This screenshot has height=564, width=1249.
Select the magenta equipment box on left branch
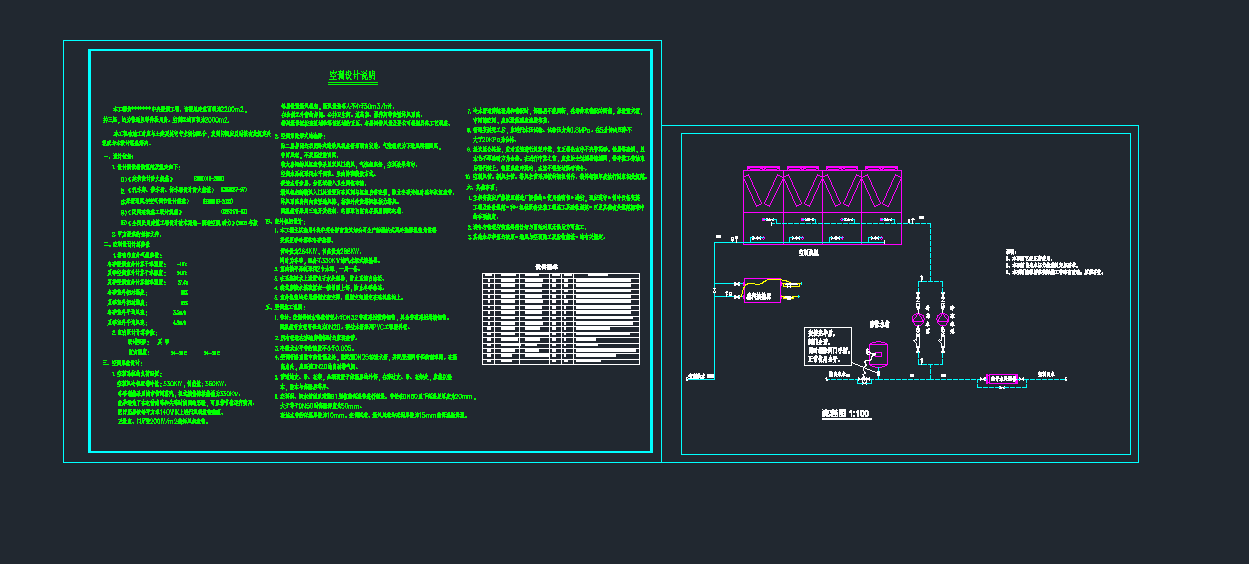pyautogui.click(x=762, y=291)
